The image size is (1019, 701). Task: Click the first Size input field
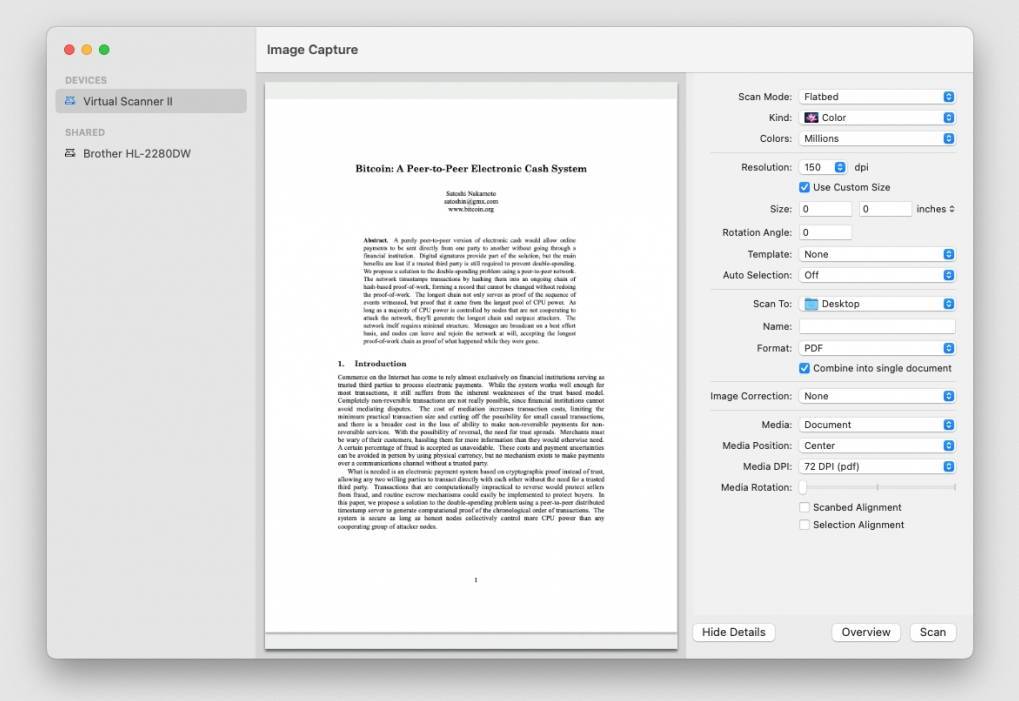[825, 209]
